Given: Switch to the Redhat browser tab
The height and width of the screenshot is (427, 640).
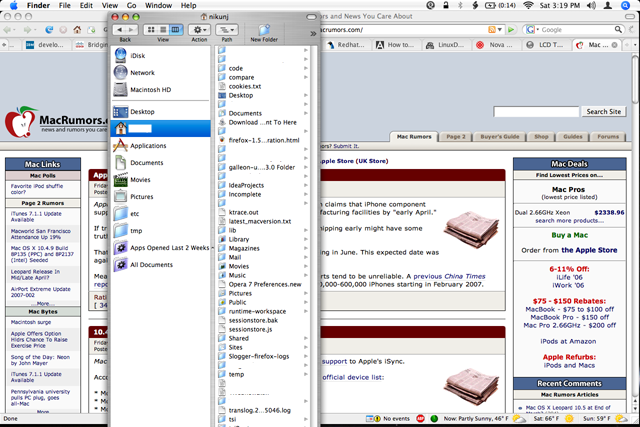Looking at the screenshot, I should tap(346, 45).
